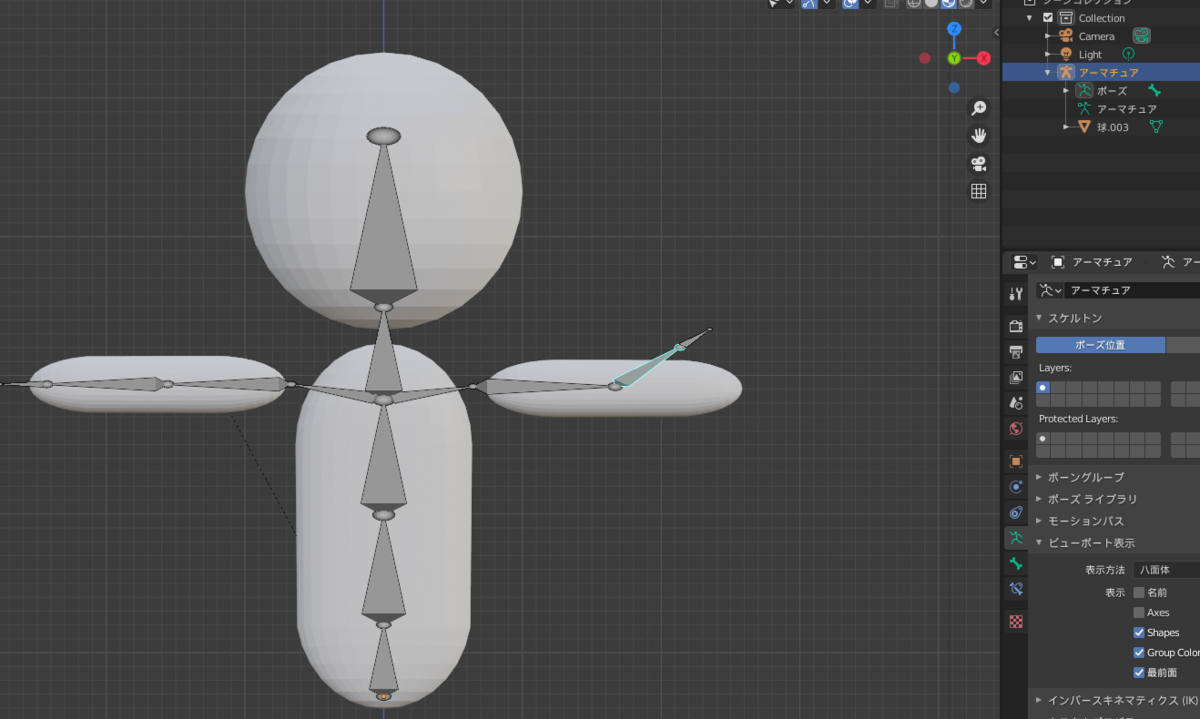Viewport: 1200px width, 719px height.
Task: Open the armature data-block browse dropdown
Action: [x=1050, y=290]
